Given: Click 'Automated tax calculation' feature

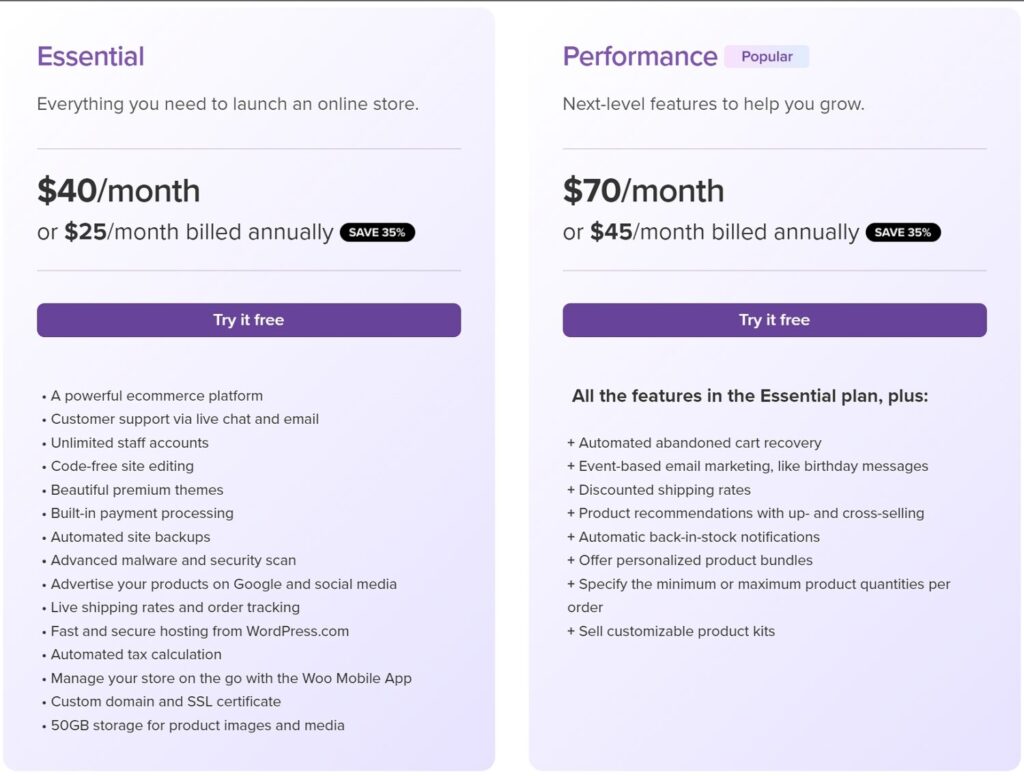Looking at the screenshot, I should tap(131, 655).
